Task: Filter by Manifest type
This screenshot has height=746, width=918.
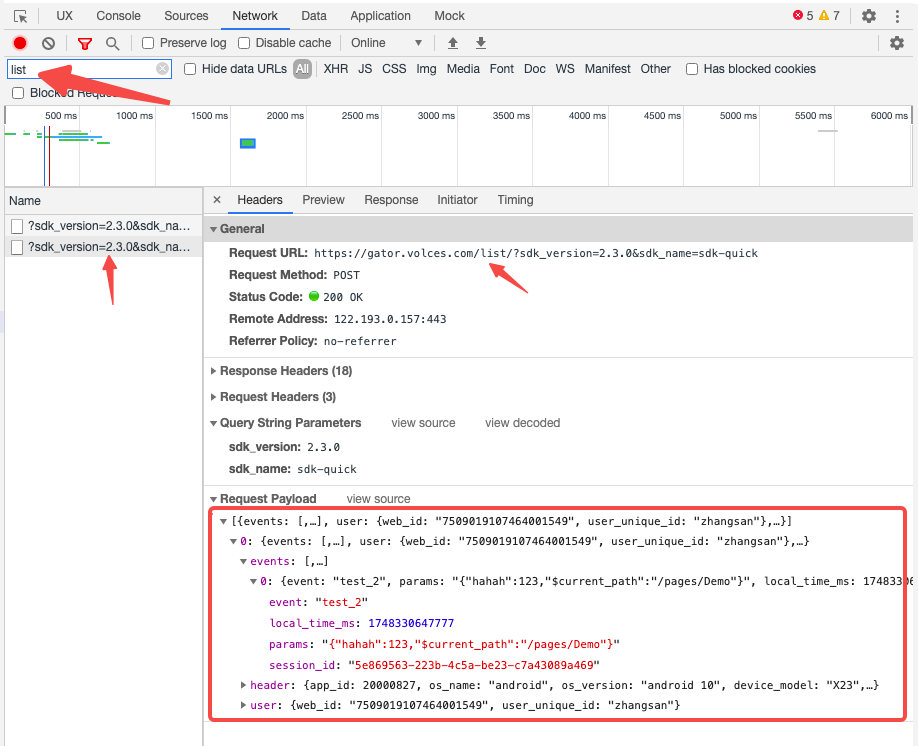Action: 607,69
